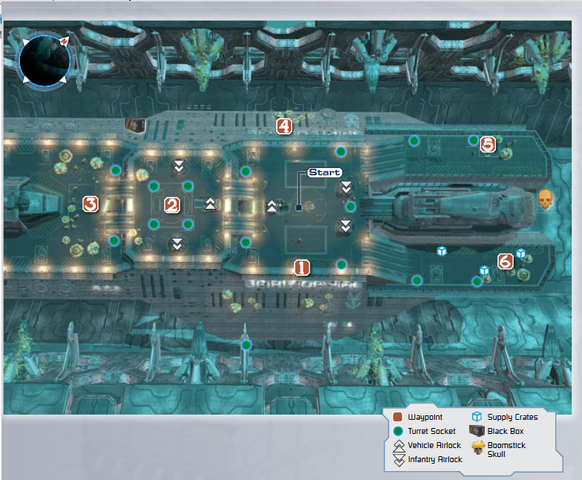Select the infantry airlock above waypoint 2
This screenshot has width=582, height=480.
179,166
